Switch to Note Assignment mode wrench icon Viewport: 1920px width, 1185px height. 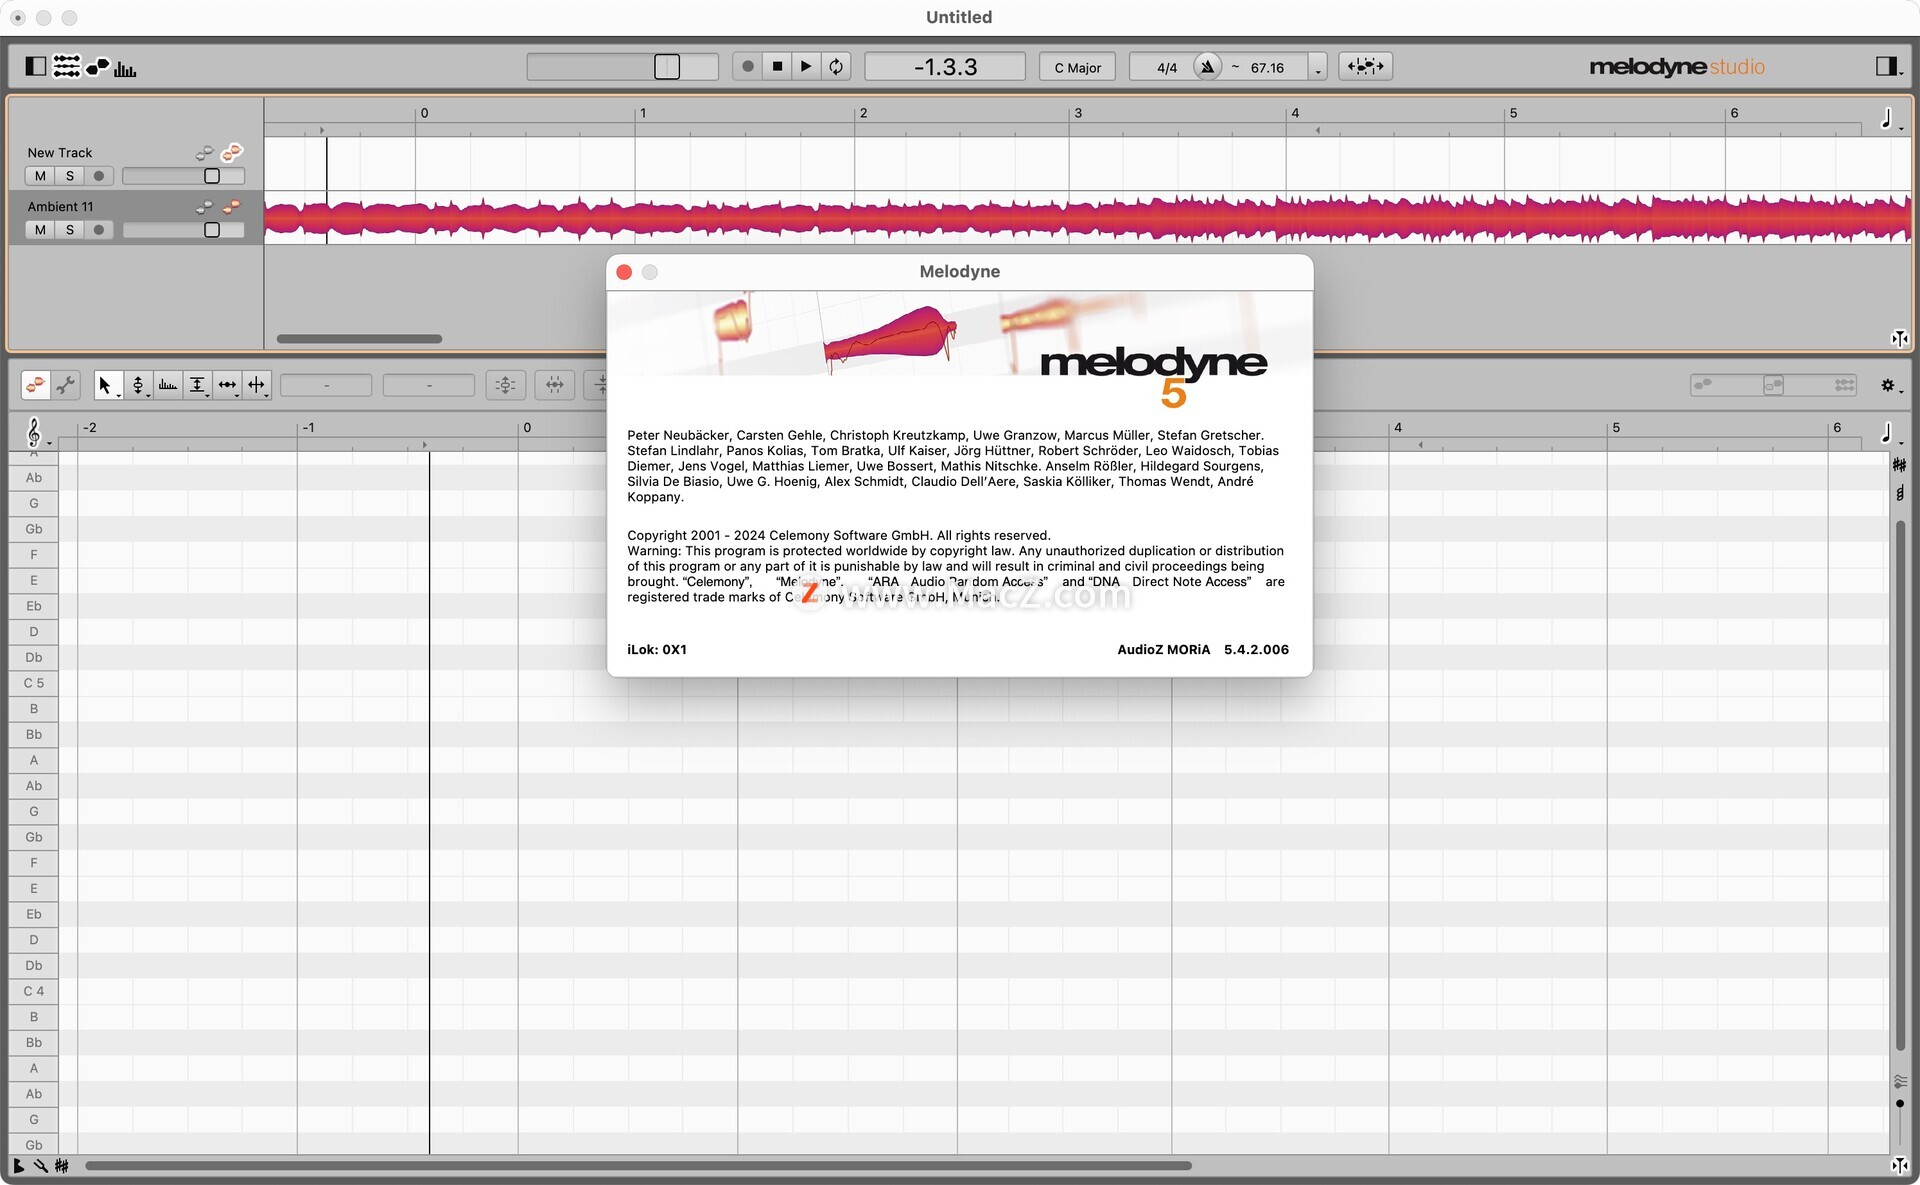point(66,385)
